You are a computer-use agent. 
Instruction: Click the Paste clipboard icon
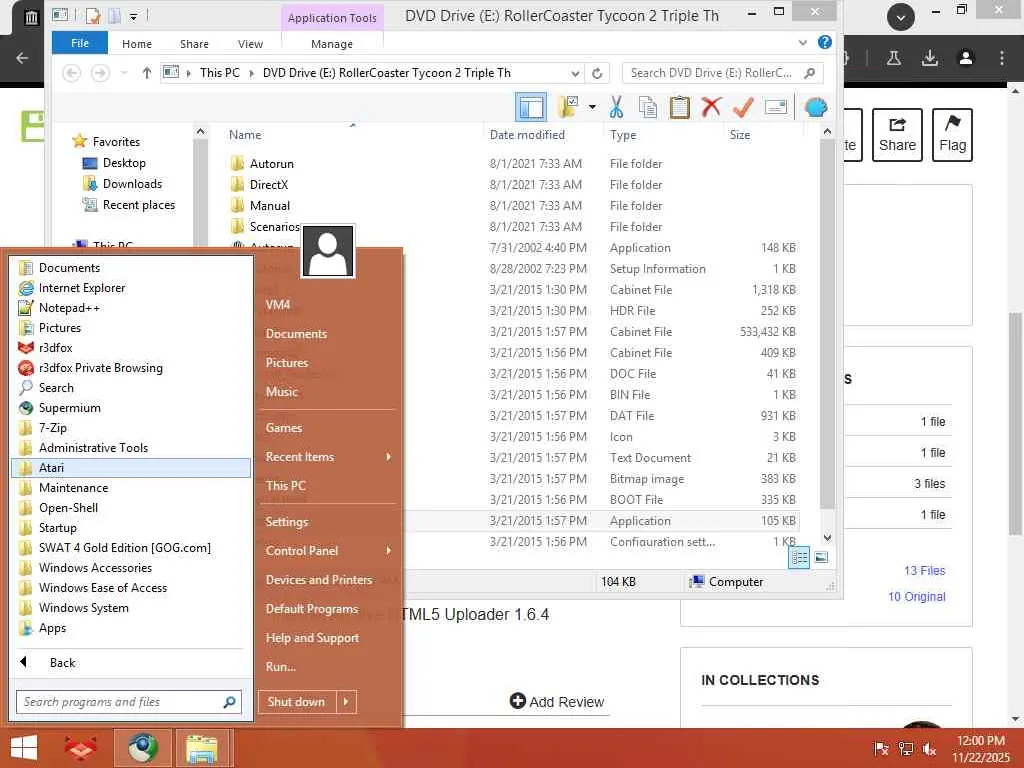coord(679,107)
